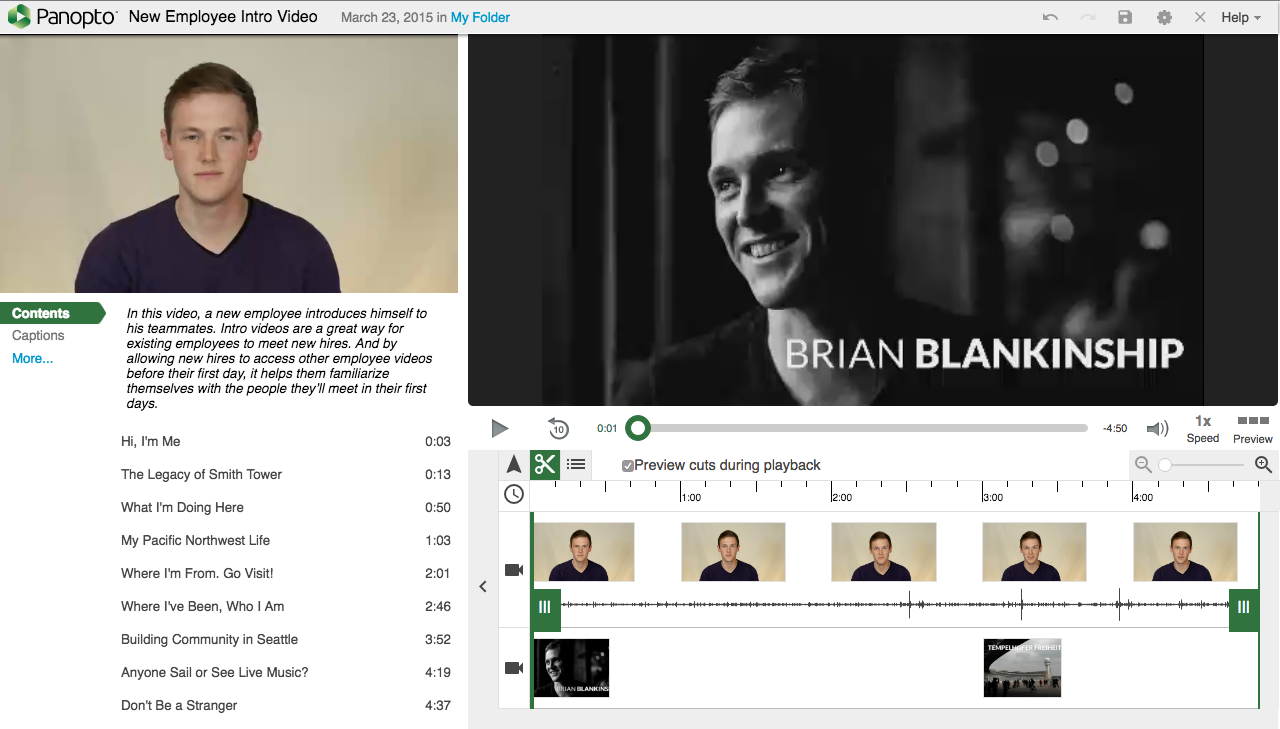Image resolution: width=1280 pixels, height=729 pixels.
Task: Zoom out the timeline
Action: (1143, 465)
